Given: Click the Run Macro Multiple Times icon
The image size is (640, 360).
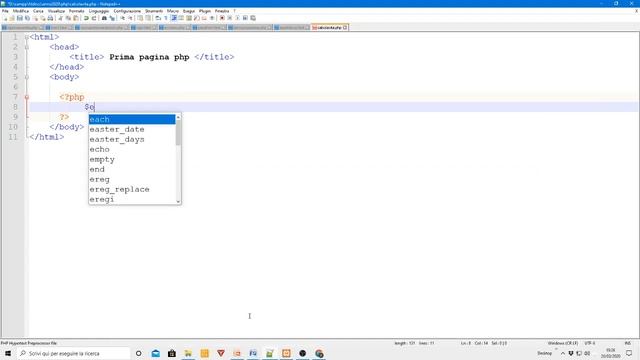Looking at the screenshot, I should pyautogui.click(x=245, y=18).
